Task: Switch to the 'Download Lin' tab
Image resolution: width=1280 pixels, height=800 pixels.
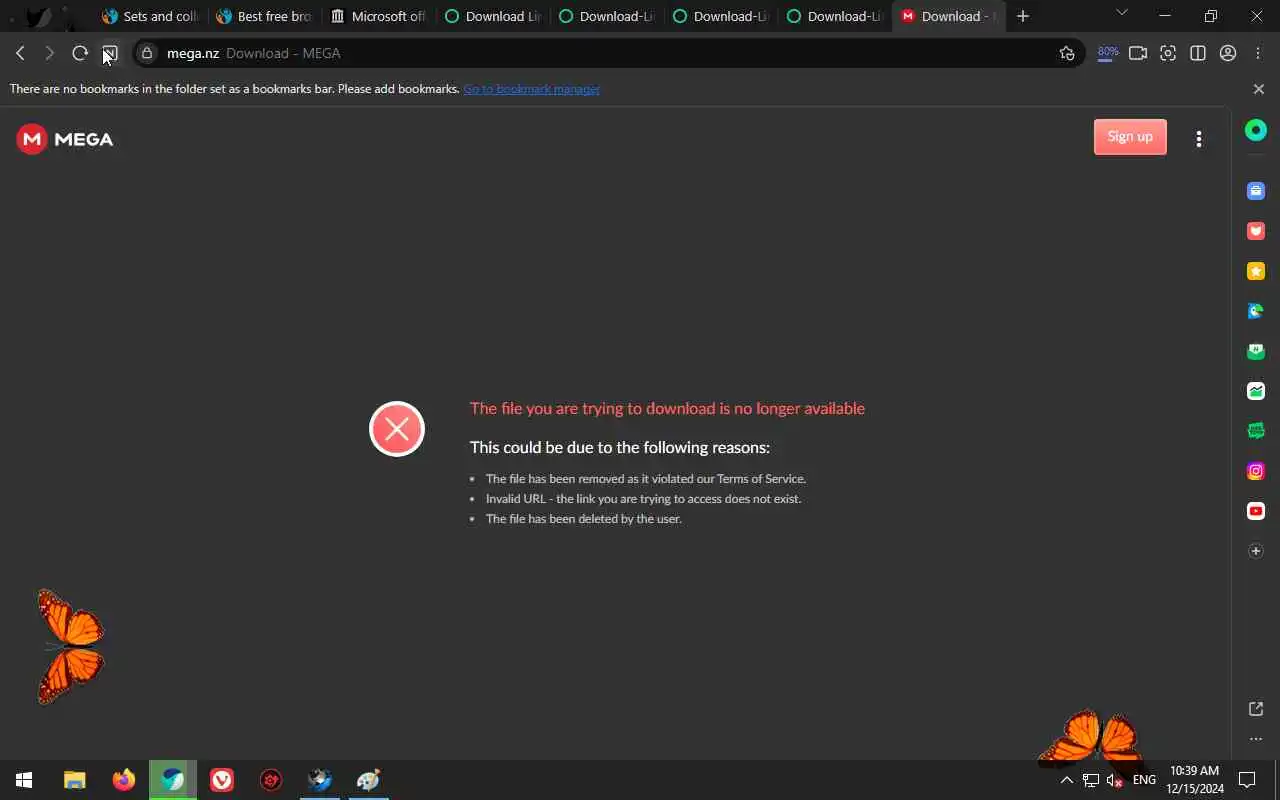Action: (493, 16)
